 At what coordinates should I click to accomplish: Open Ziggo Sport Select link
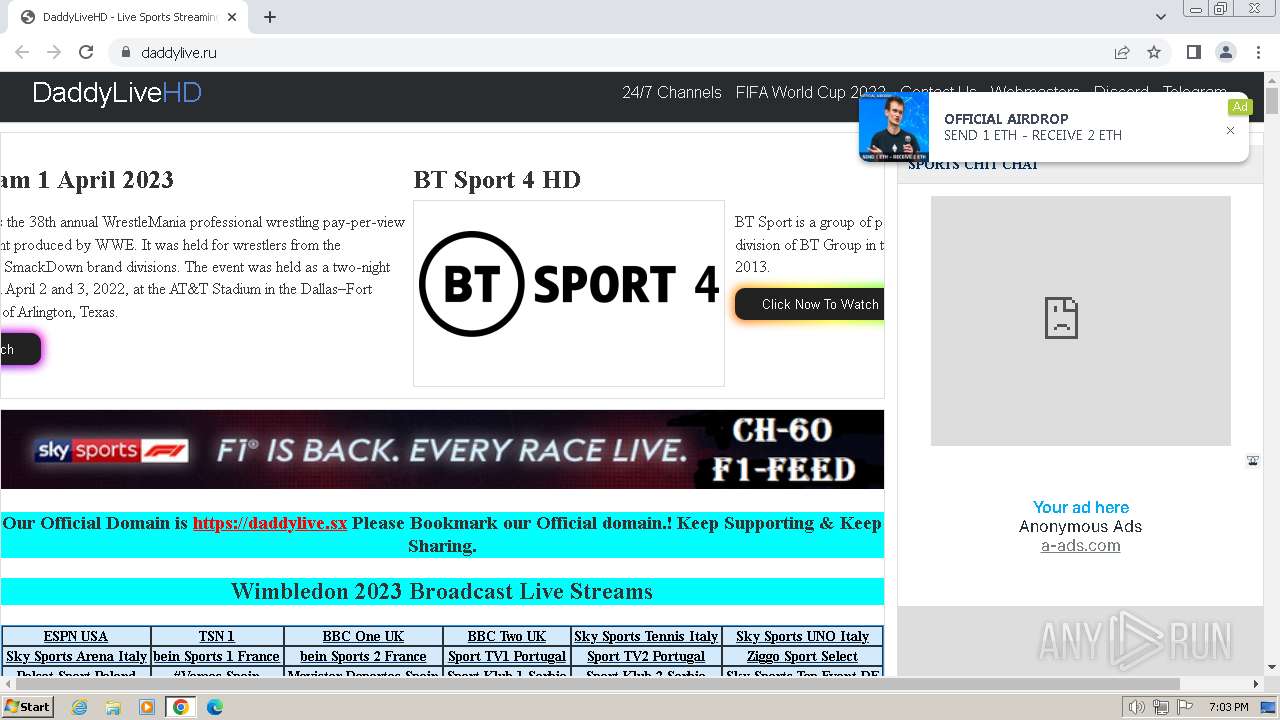click(802, 656)
